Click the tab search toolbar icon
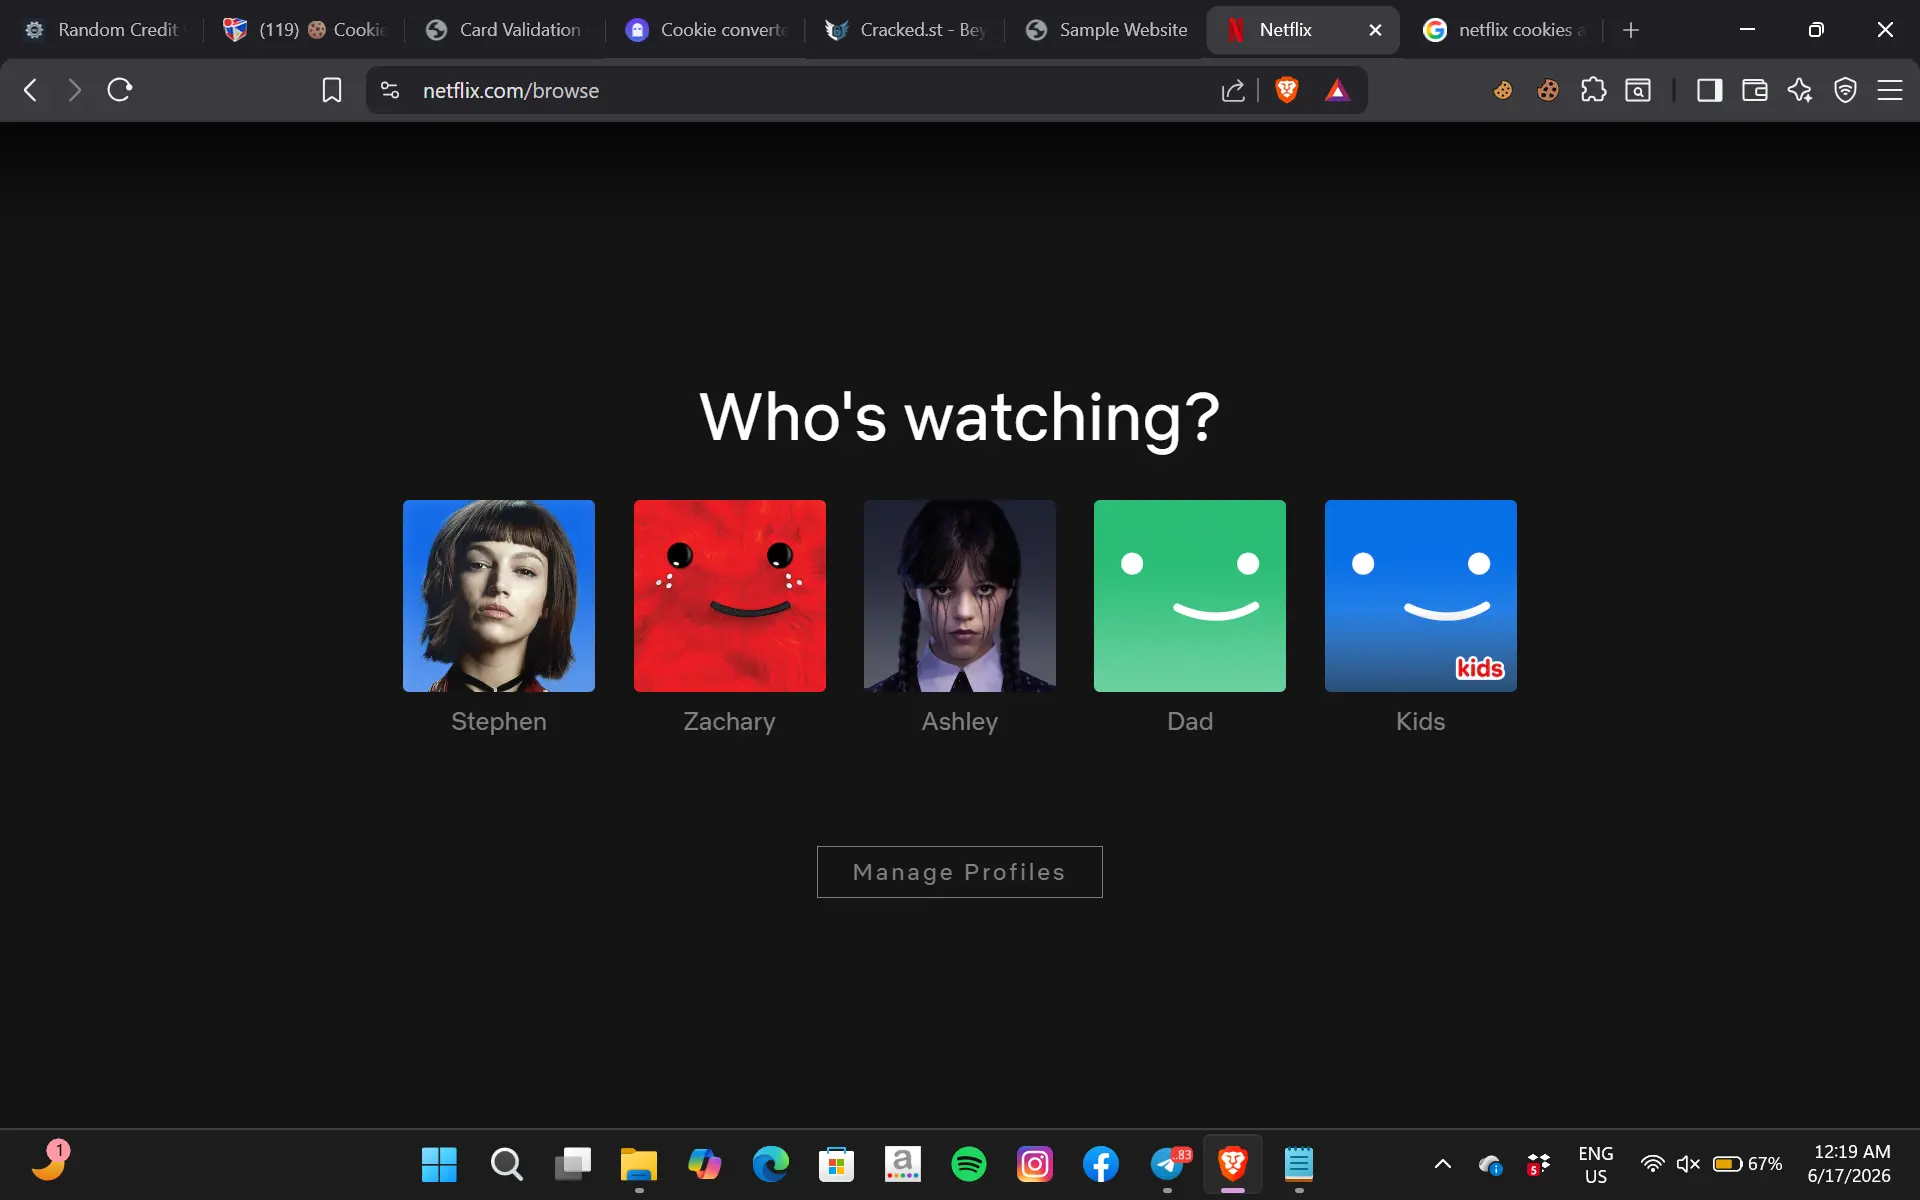The image size is (1920, 1200). pos(1638,90)
